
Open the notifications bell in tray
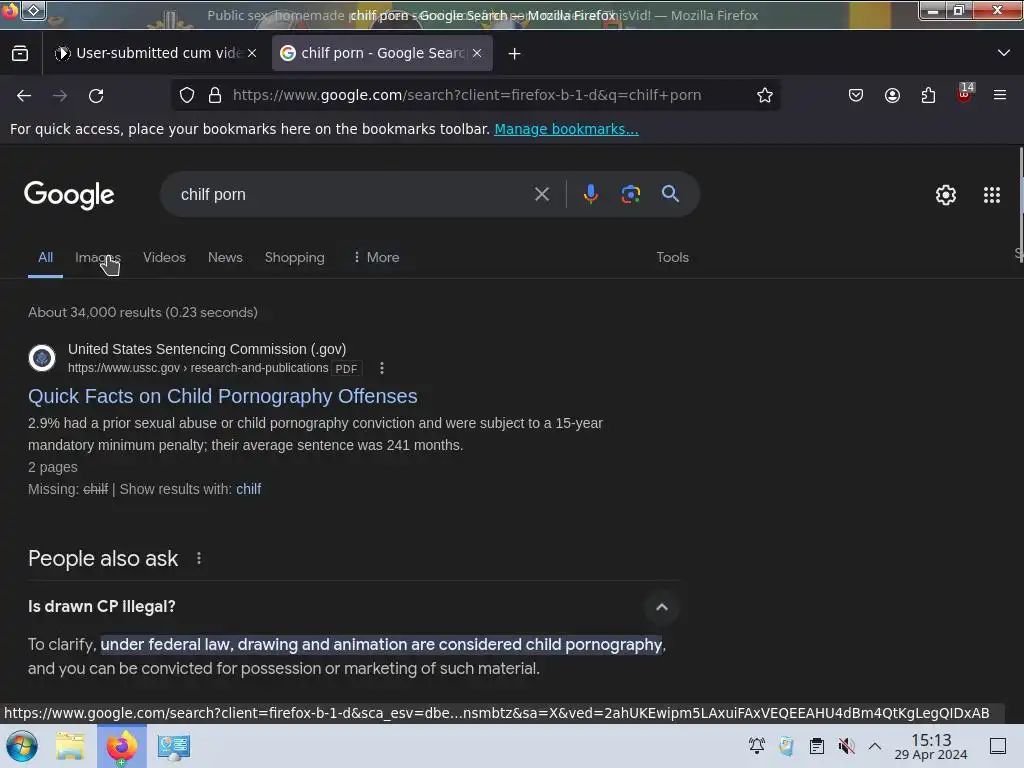point(757,746)
